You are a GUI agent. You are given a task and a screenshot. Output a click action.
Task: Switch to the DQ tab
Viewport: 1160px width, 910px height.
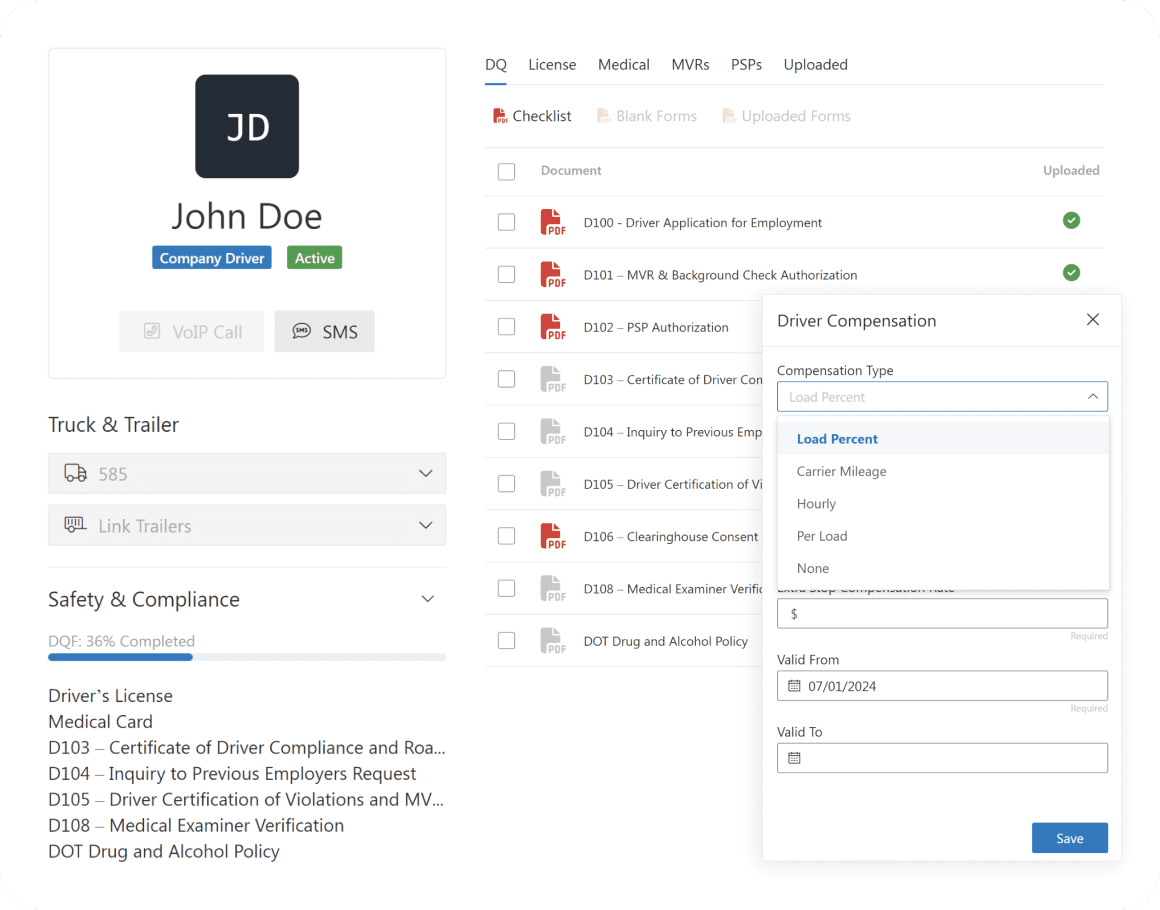click(x=496, y=64)
